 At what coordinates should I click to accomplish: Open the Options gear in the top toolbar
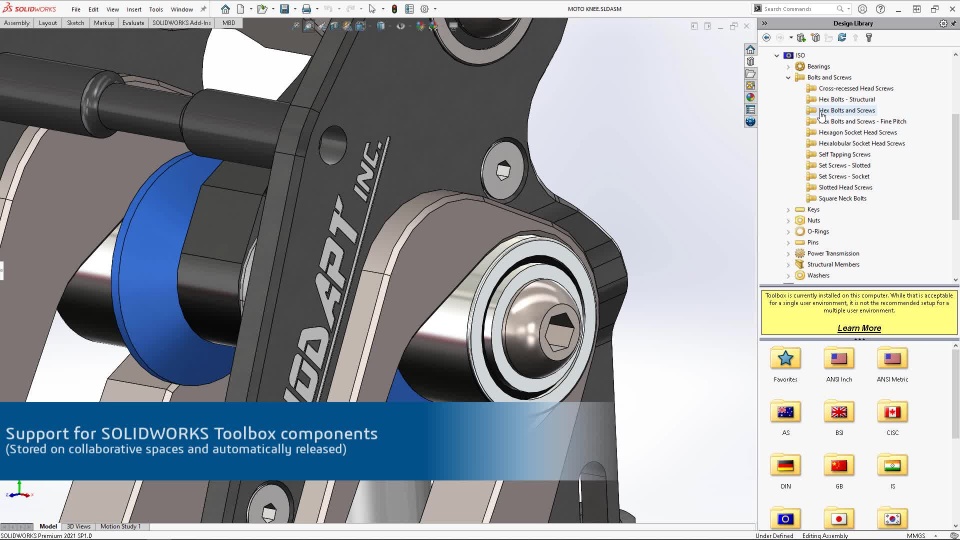tap(424, 9)
